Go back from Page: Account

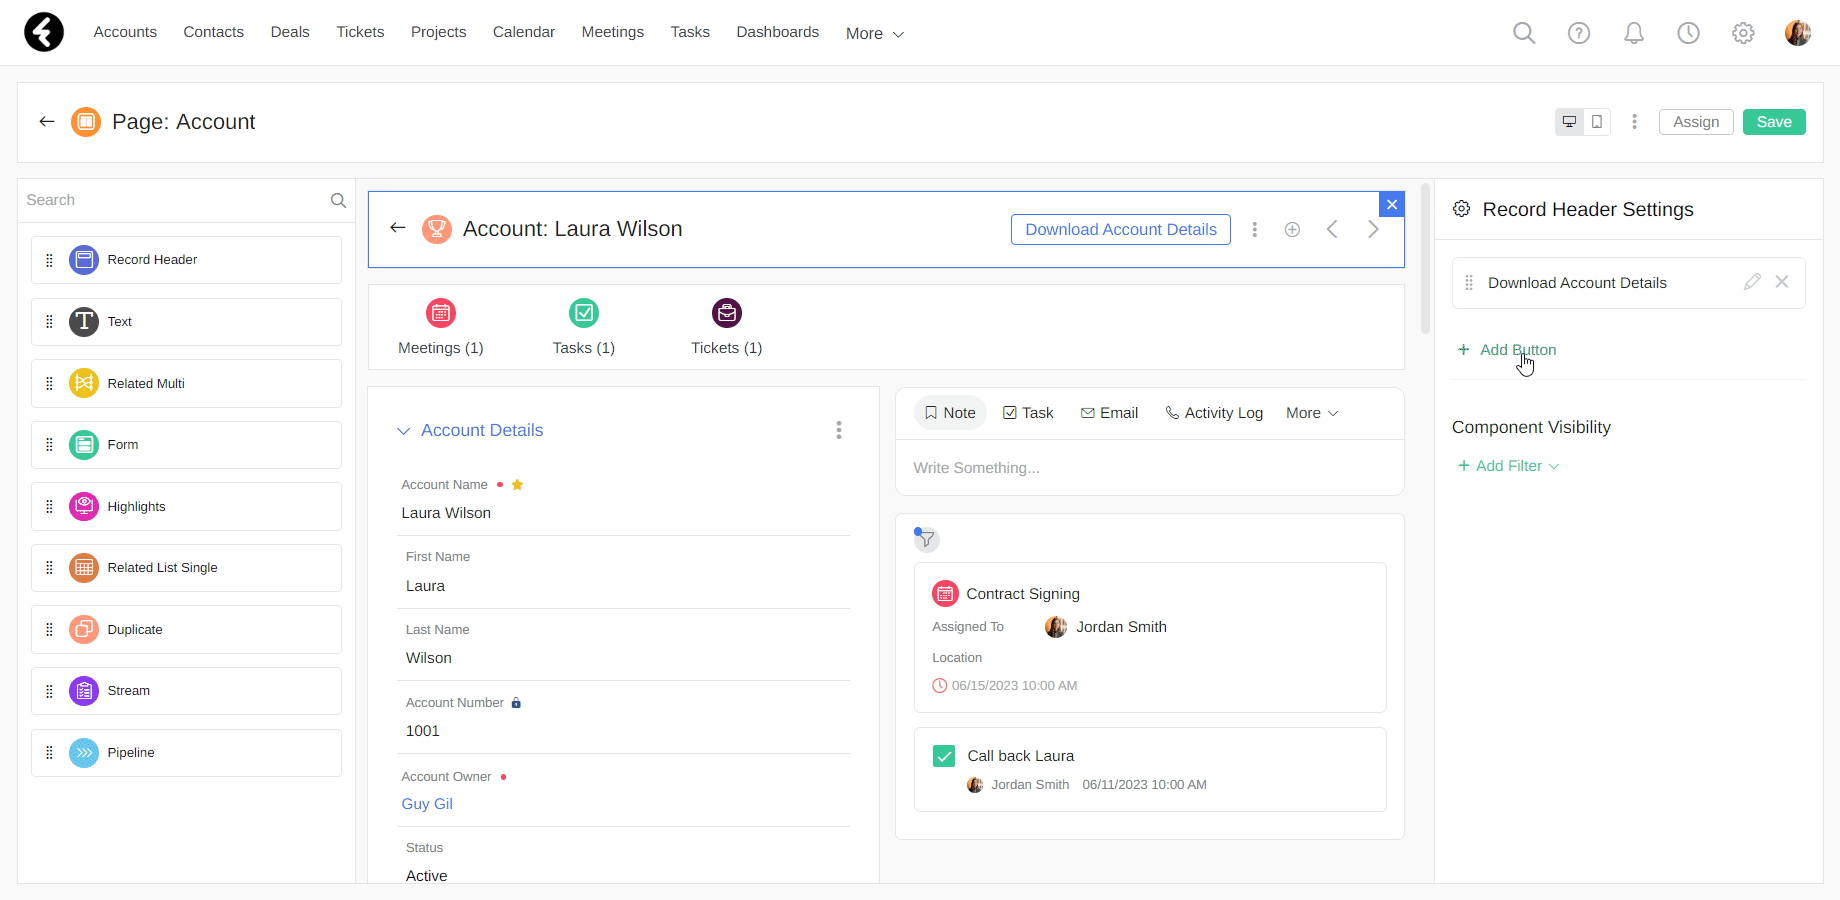[46, 122]
